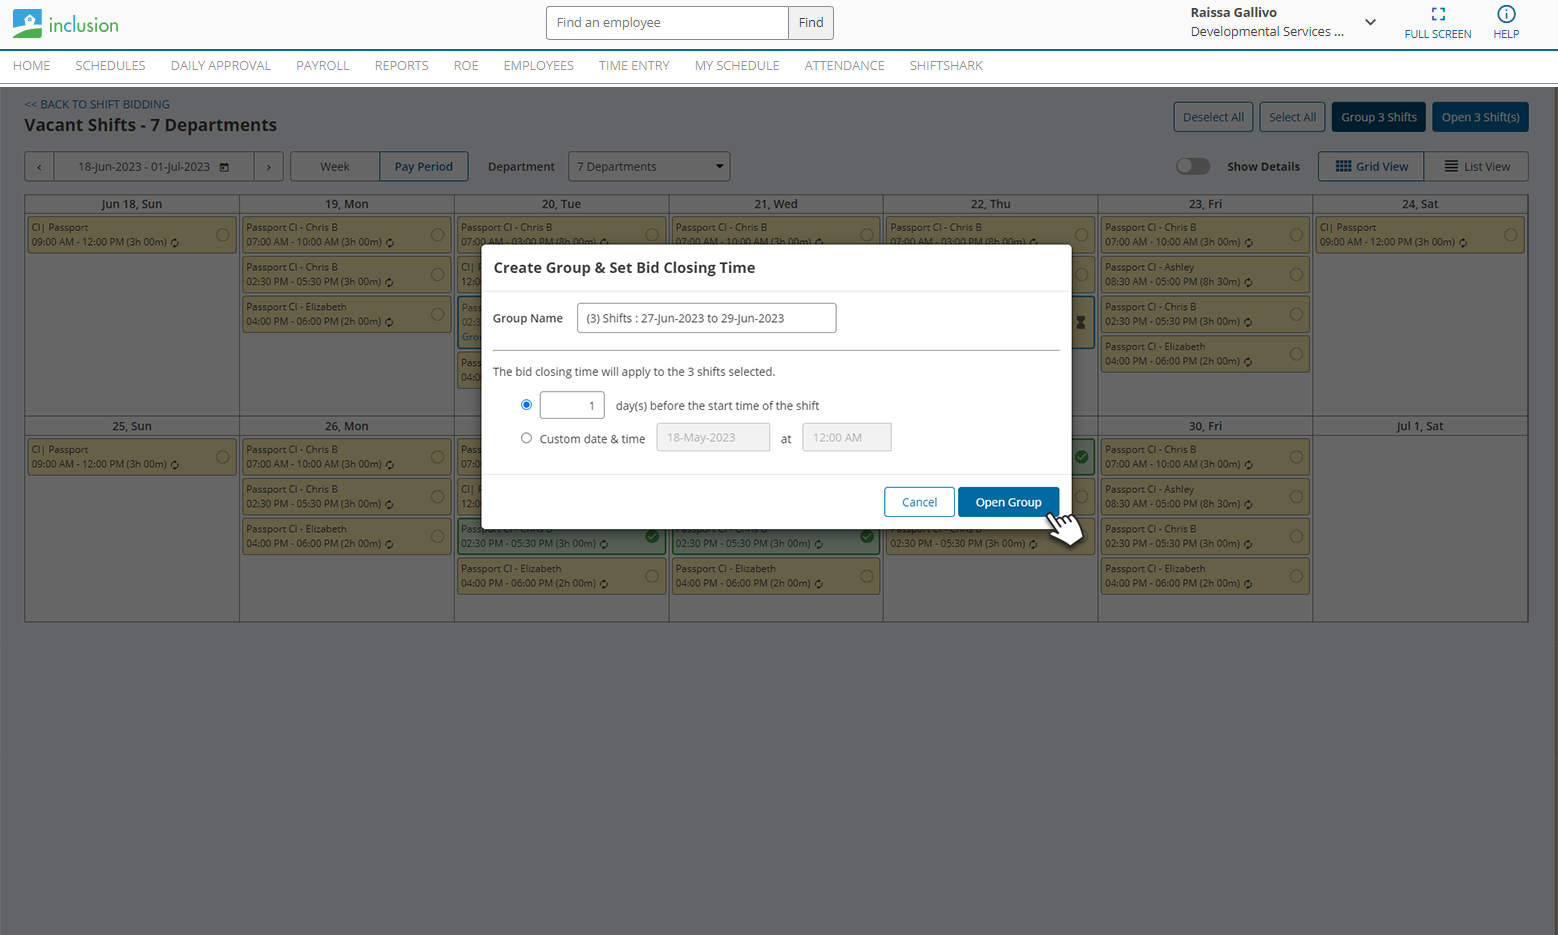Screen dimensions: 1558x935
Task: Open the HOME menu
Action: [32, 66]
